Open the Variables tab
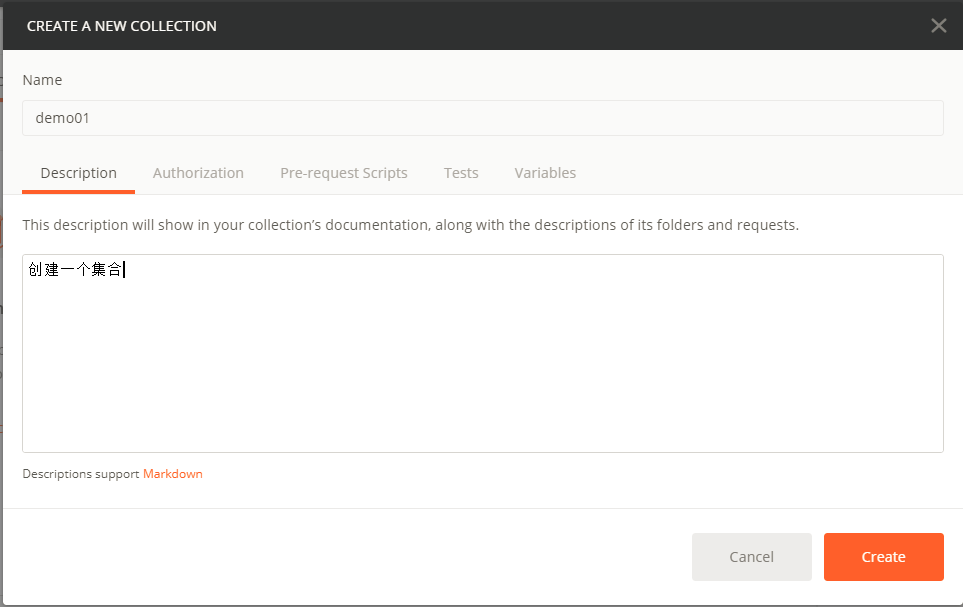The image size is (963, 607). click(545, 173)
